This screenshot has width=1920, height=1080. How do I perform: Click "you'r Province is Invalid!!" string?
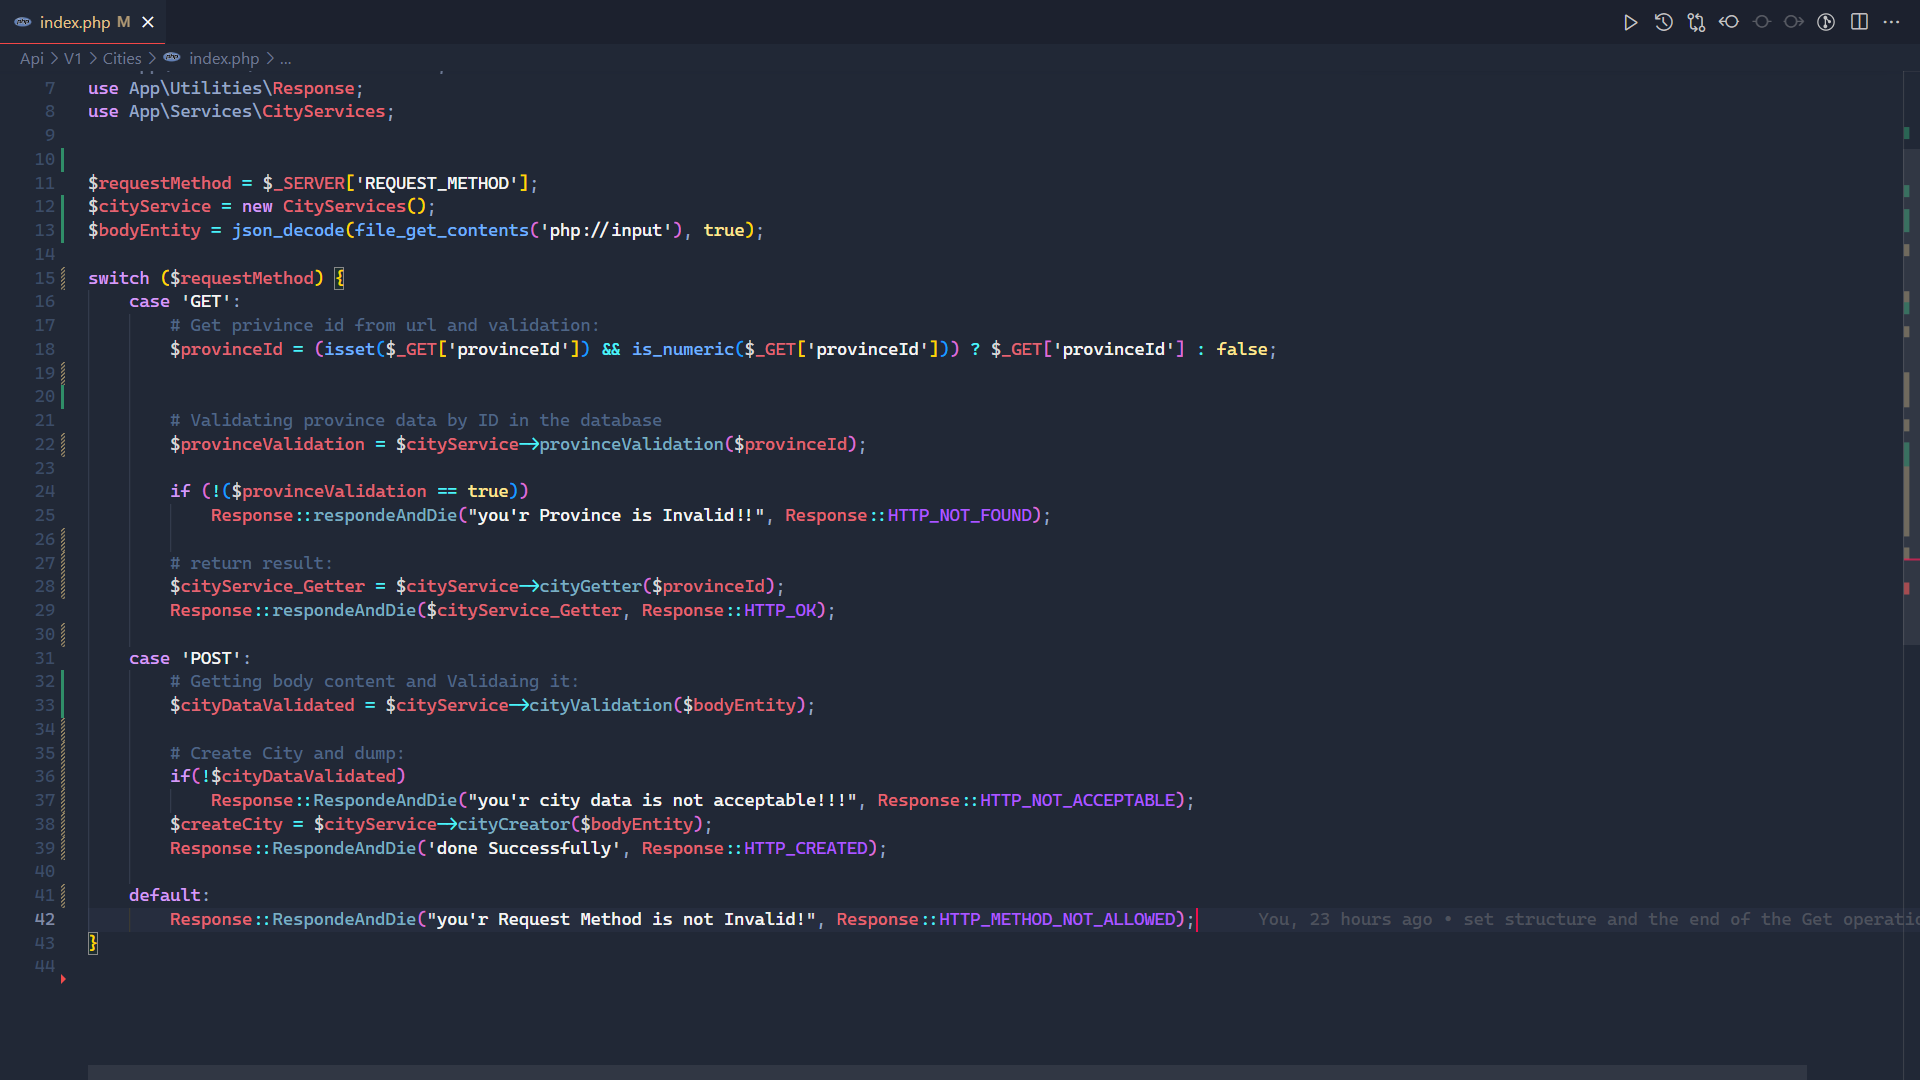[x=616, y=516]
